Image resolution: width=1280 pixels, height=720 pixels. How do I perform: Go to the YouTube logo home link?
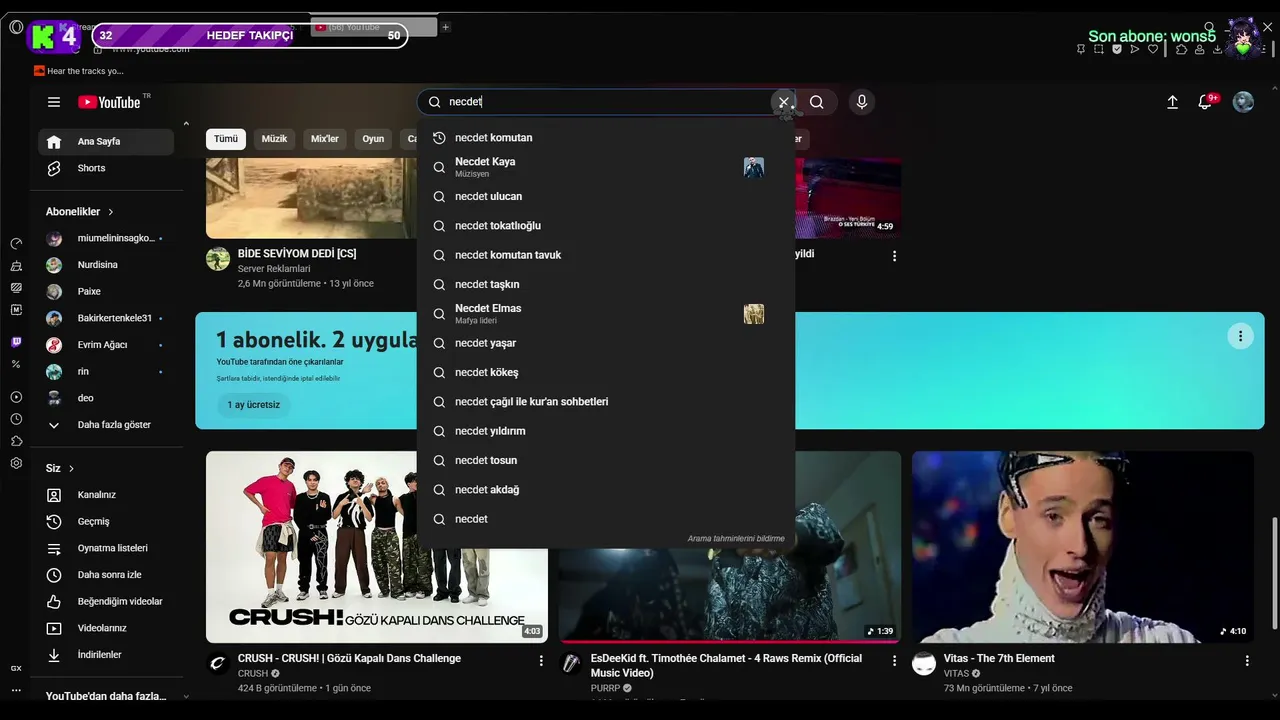point(110,102)
